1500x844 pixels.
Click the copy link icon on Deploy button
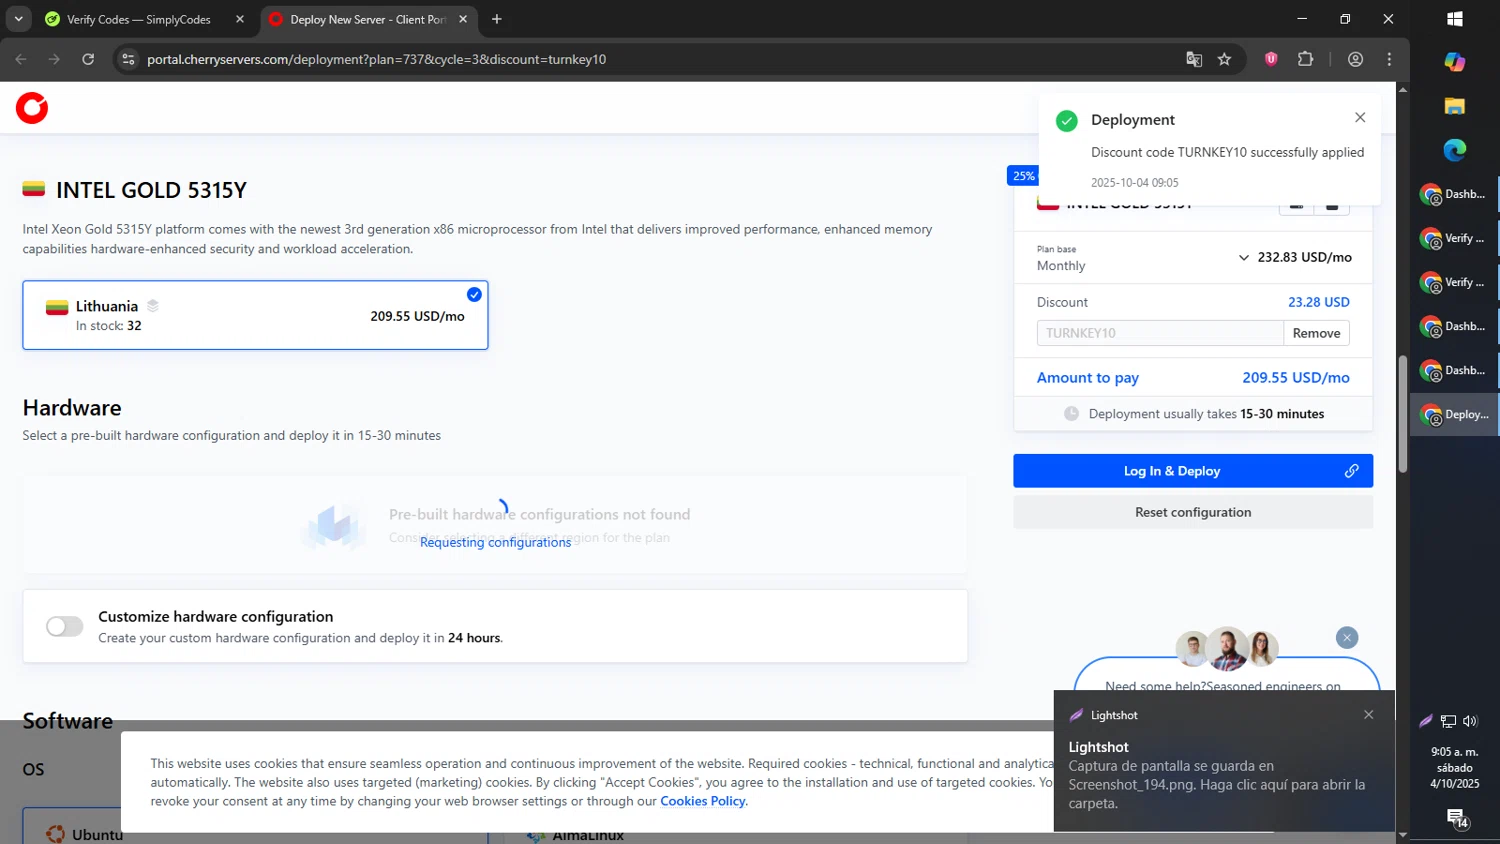tap(1351, 471)
